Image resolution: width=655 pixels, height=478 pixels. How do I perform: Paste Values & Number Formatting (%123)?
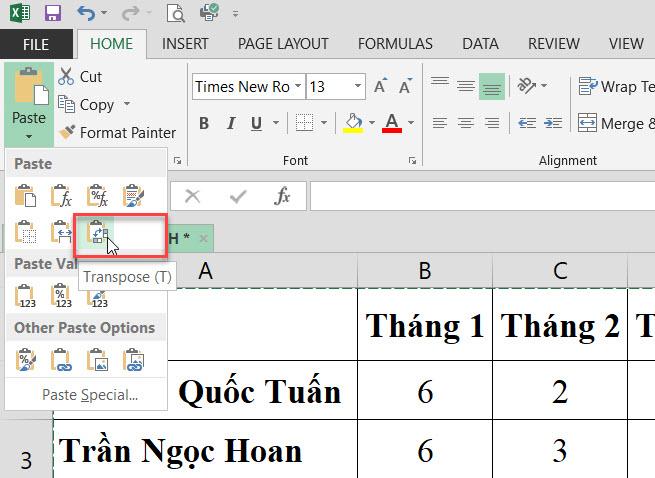61,296
